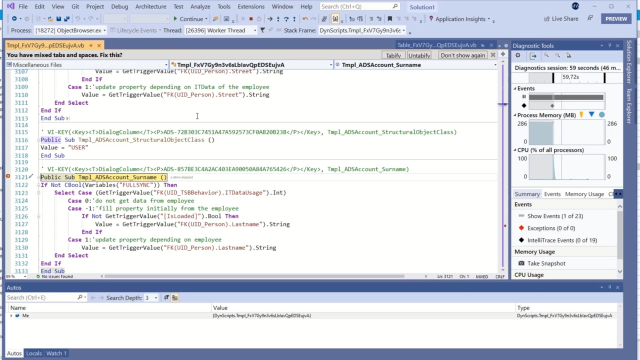Open the Debug menu
This screenshot has width=640, height=360.
pyautogui.click(x=119, y=7)
